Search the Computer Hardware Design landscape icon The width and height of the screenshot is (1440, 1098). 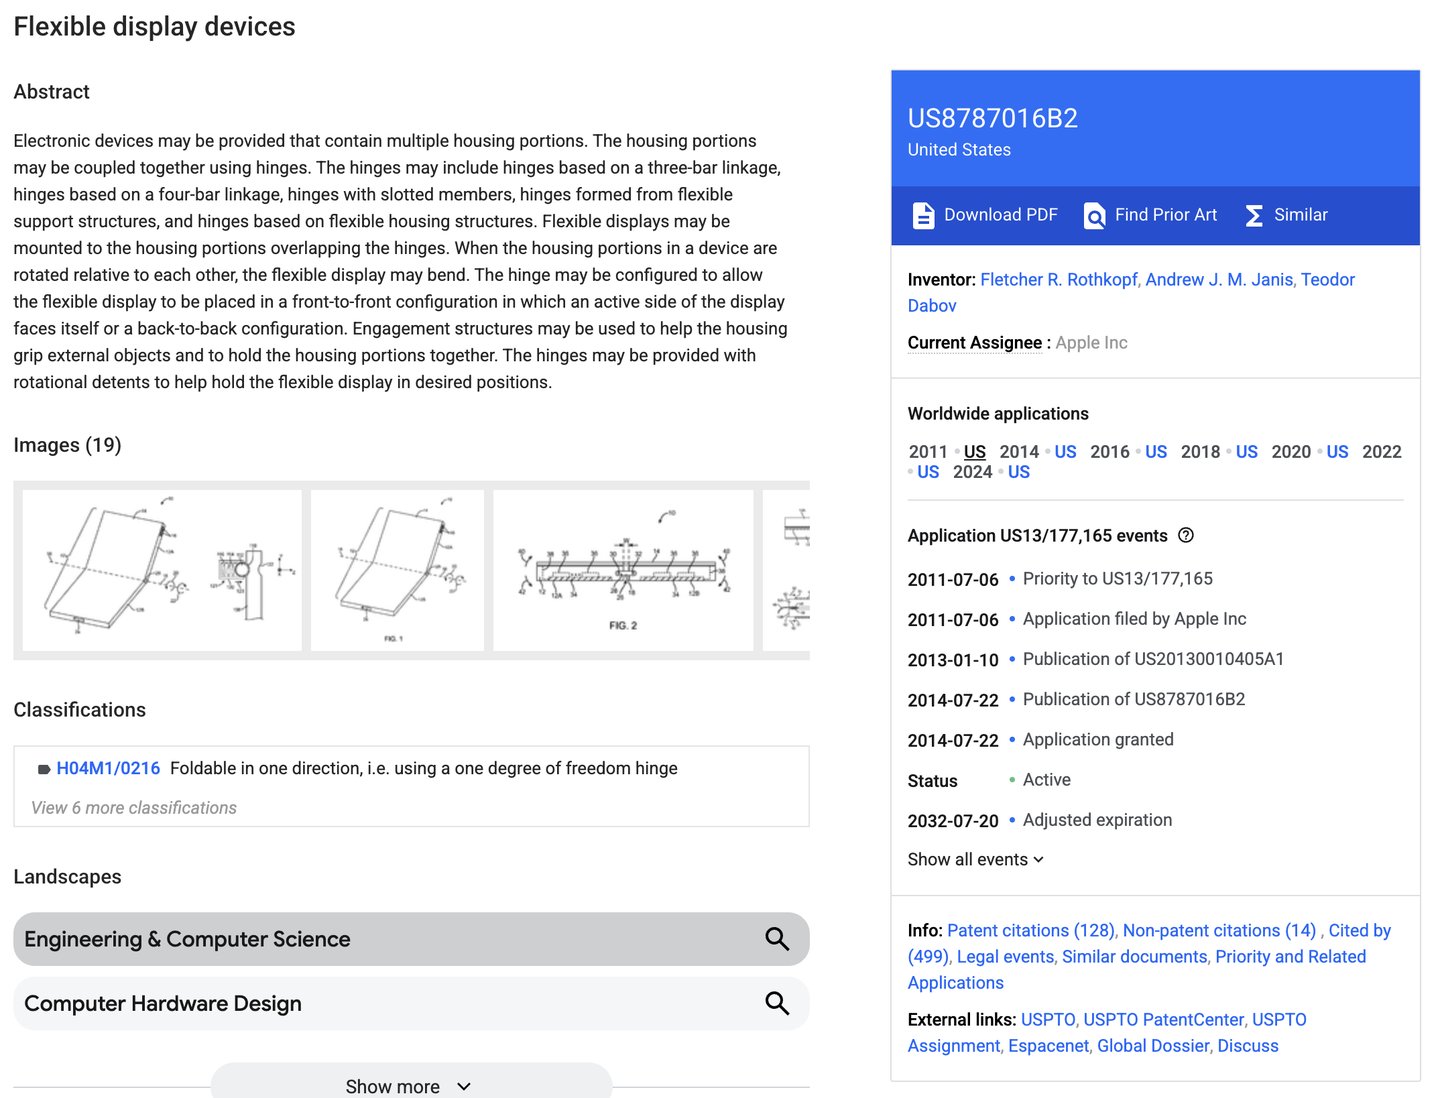pos(777,1003)
